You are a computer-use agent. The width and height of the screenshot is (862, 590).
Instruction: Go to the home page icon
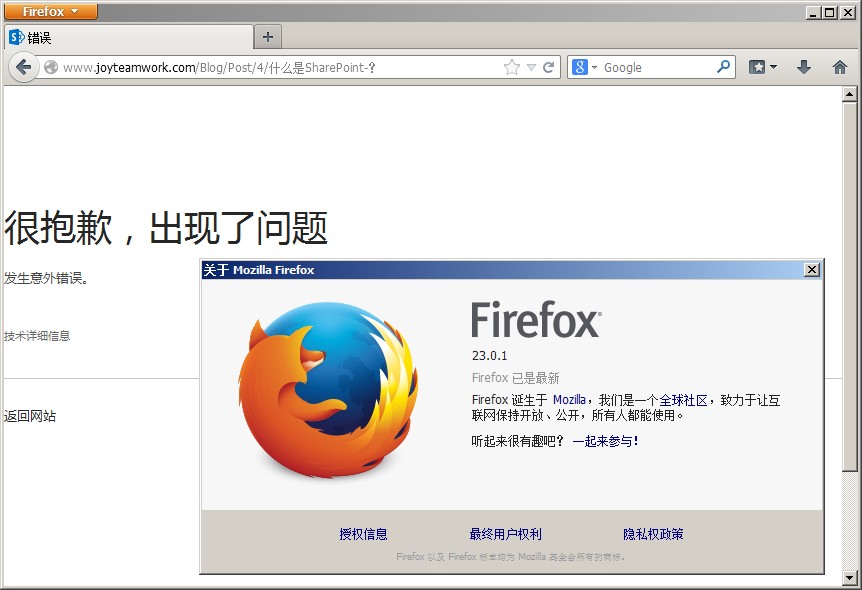pos(839,67)
